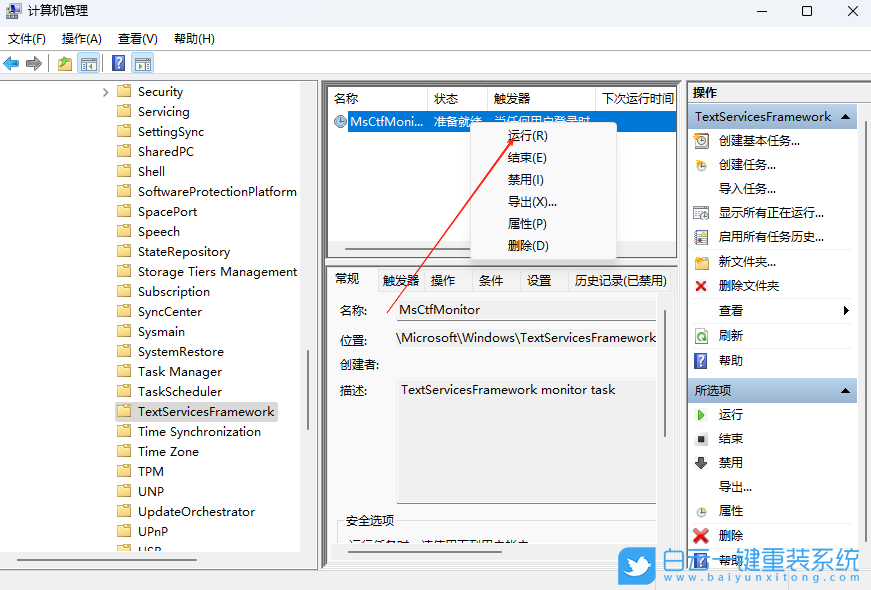This screenshot has height=590, width=871.
Task: Toggle the Show/Hide console tree icon
Action: click(x=87, y=63)
